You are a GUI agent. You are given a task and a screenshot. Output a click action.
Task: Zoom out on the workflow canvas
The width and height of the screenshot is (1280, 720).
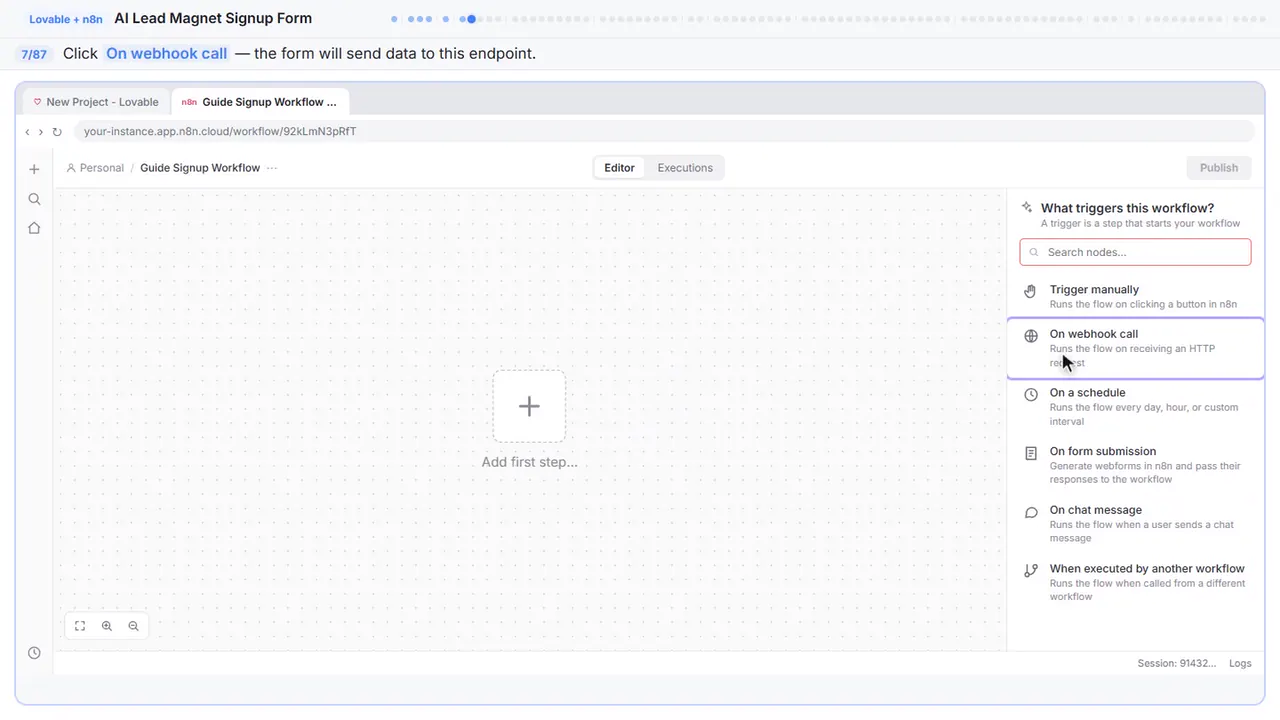click(133, 626)
